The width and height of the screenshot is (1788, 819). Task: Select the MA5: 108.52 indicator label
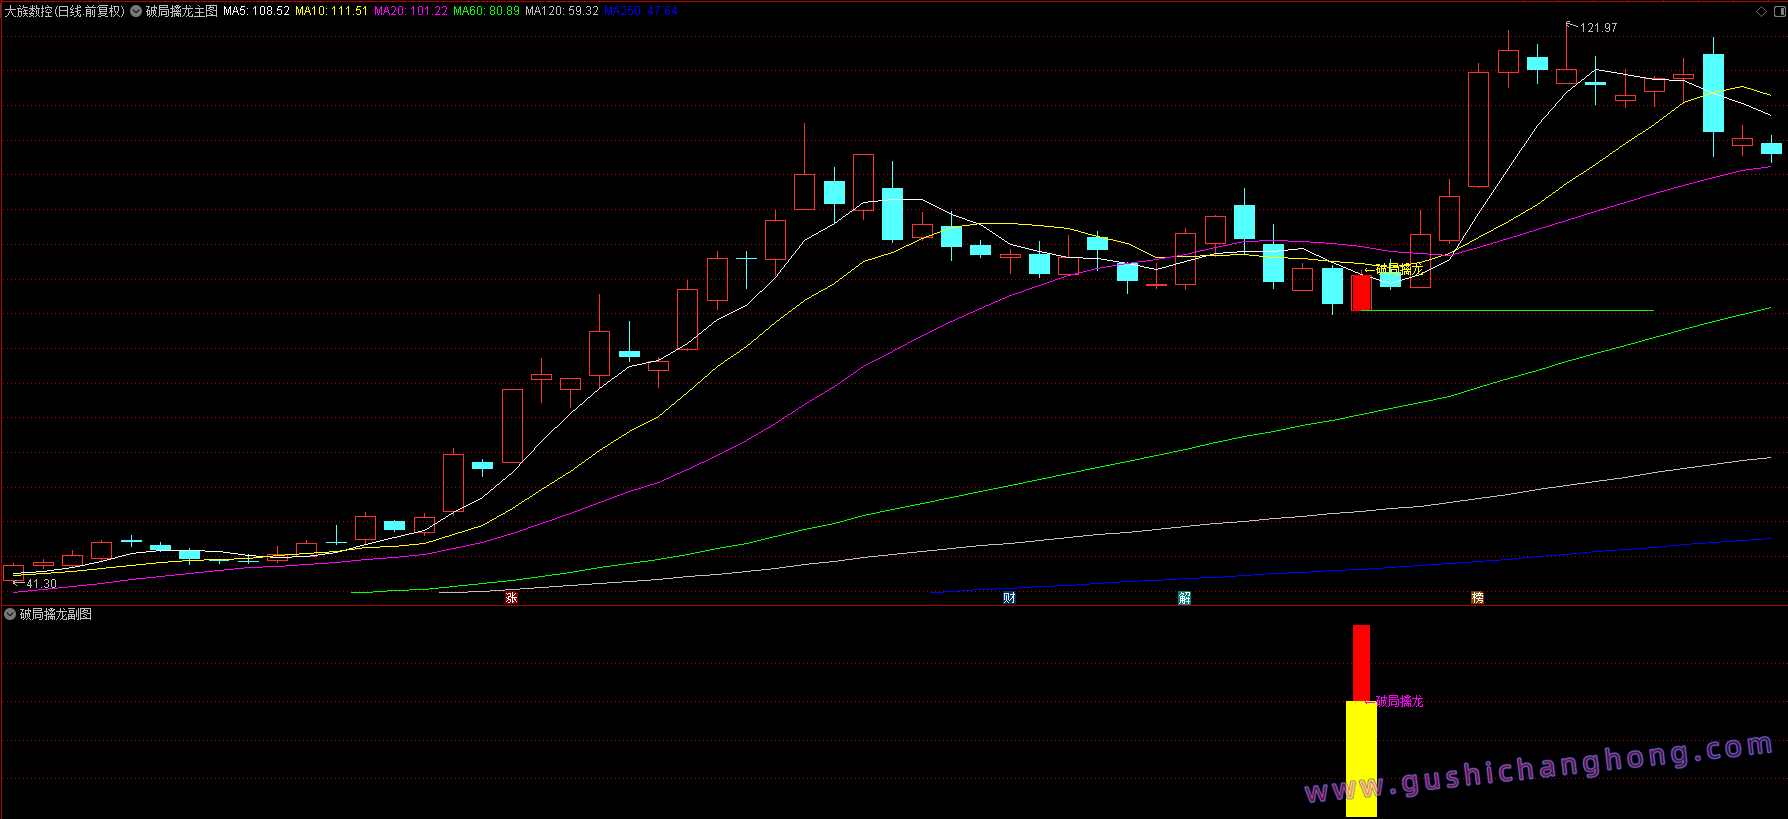(x=256, y=11)
